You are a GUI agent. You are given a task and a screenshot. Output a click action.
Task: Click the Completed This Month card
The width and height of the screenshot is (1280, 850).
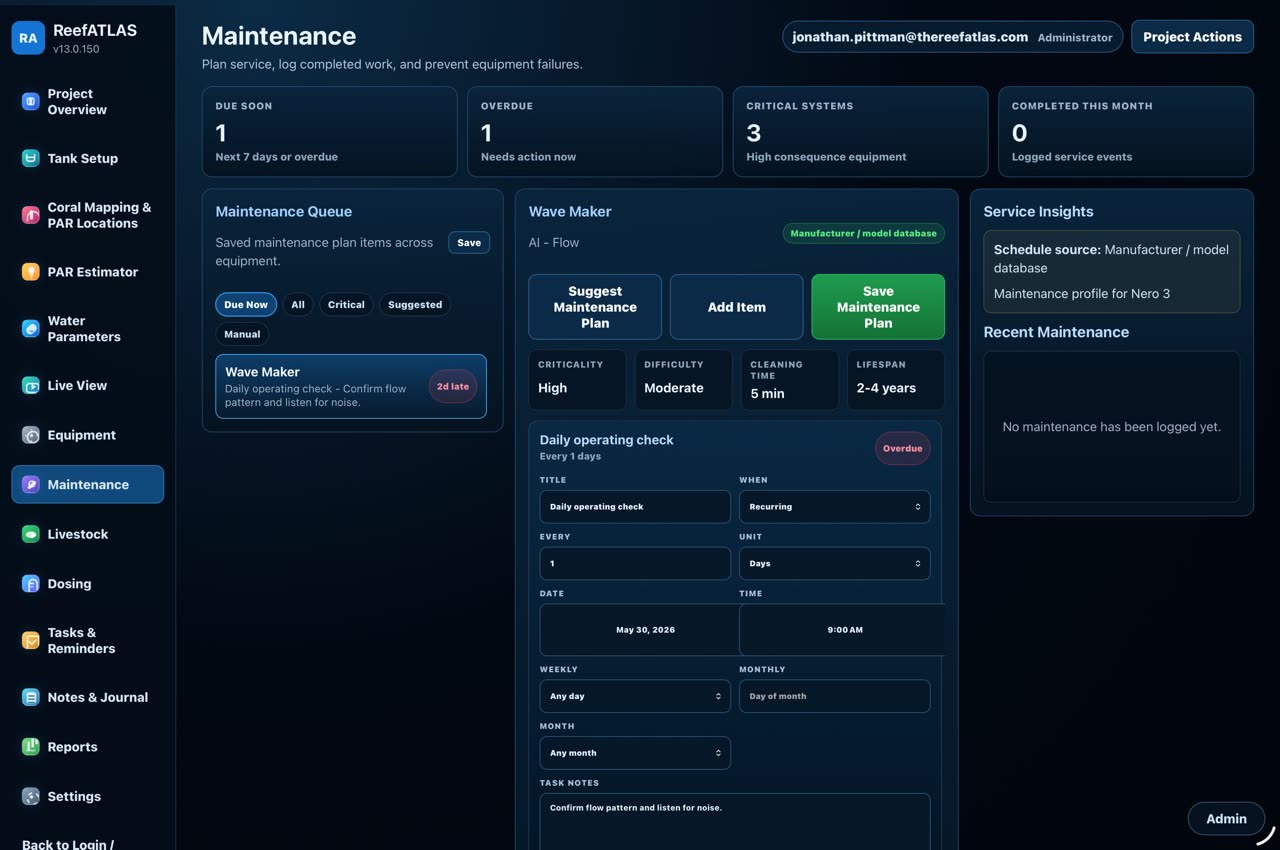point(1126,132)
